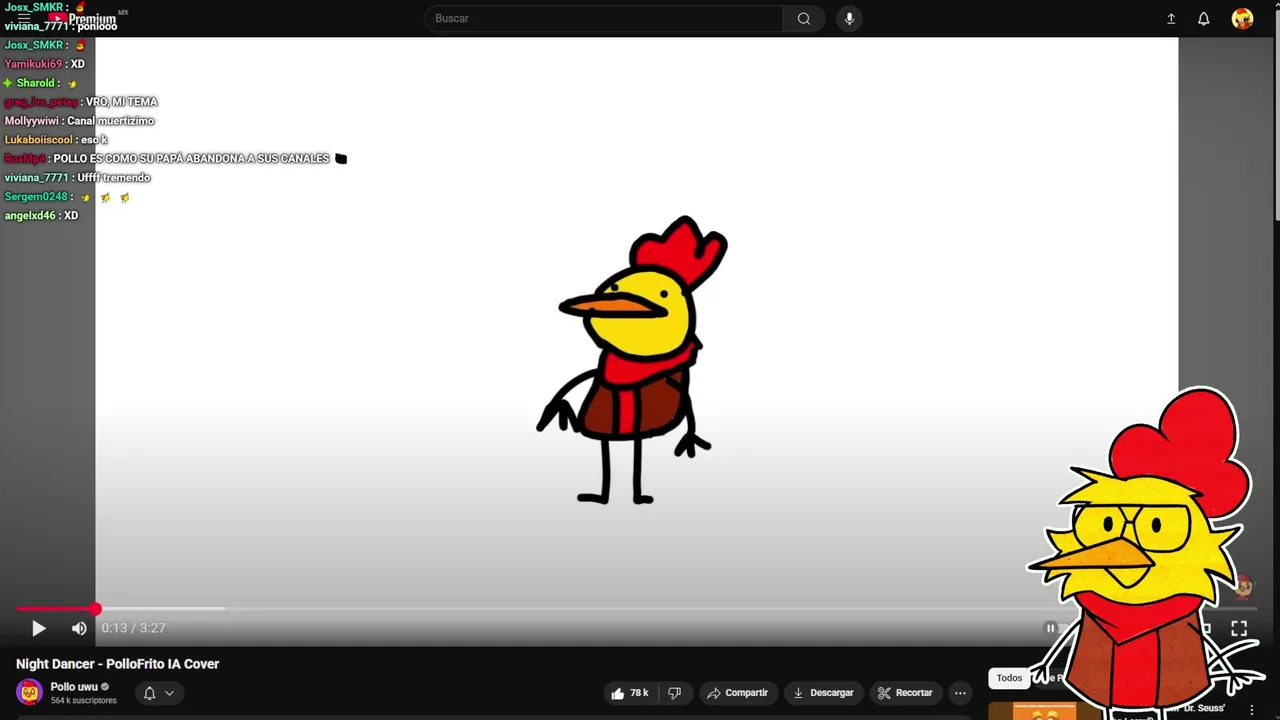The width and height of the screenshot is (1280, 720).
Task: Click the animated chicken in video
Action: (631, 360)
